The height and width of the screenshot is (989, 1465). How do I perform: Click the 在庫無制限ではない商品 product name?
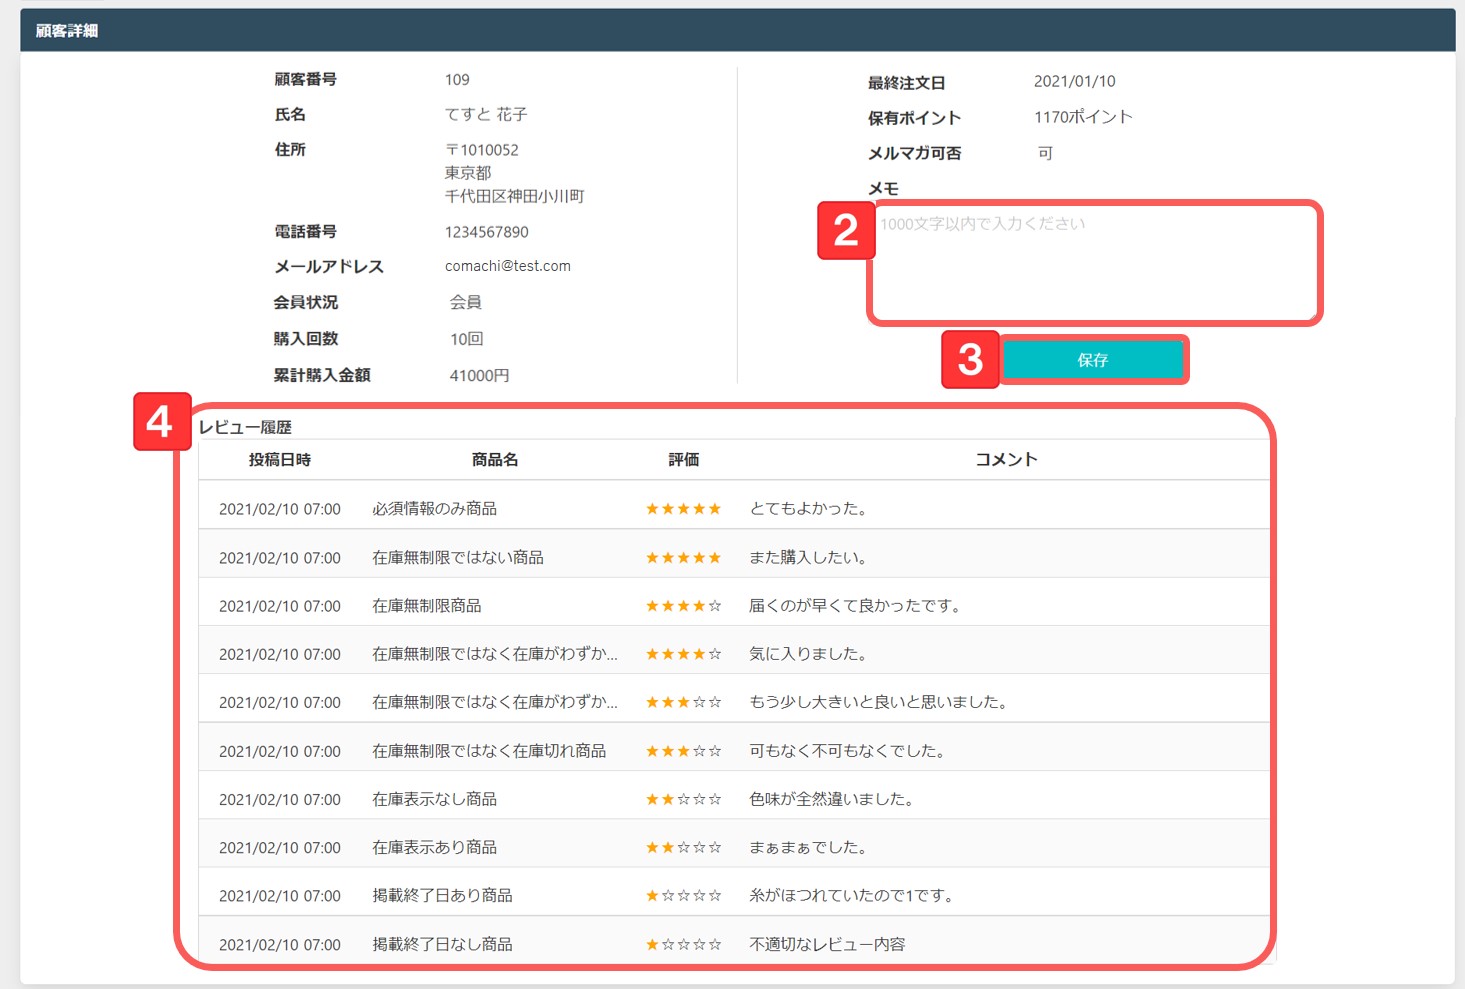pyautogui.click(x=458, y=558)
